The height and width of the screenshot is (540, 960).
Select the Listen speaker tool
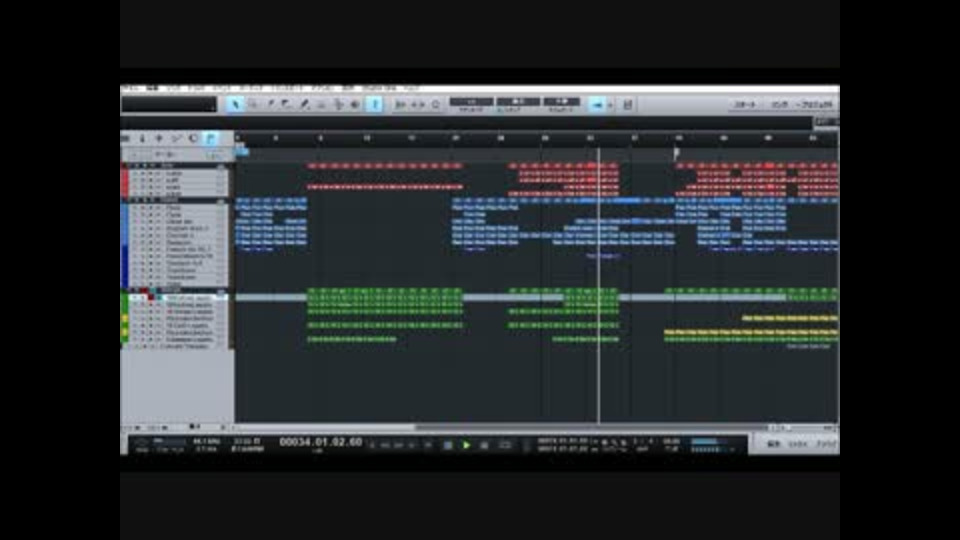[x=355, y=105]
